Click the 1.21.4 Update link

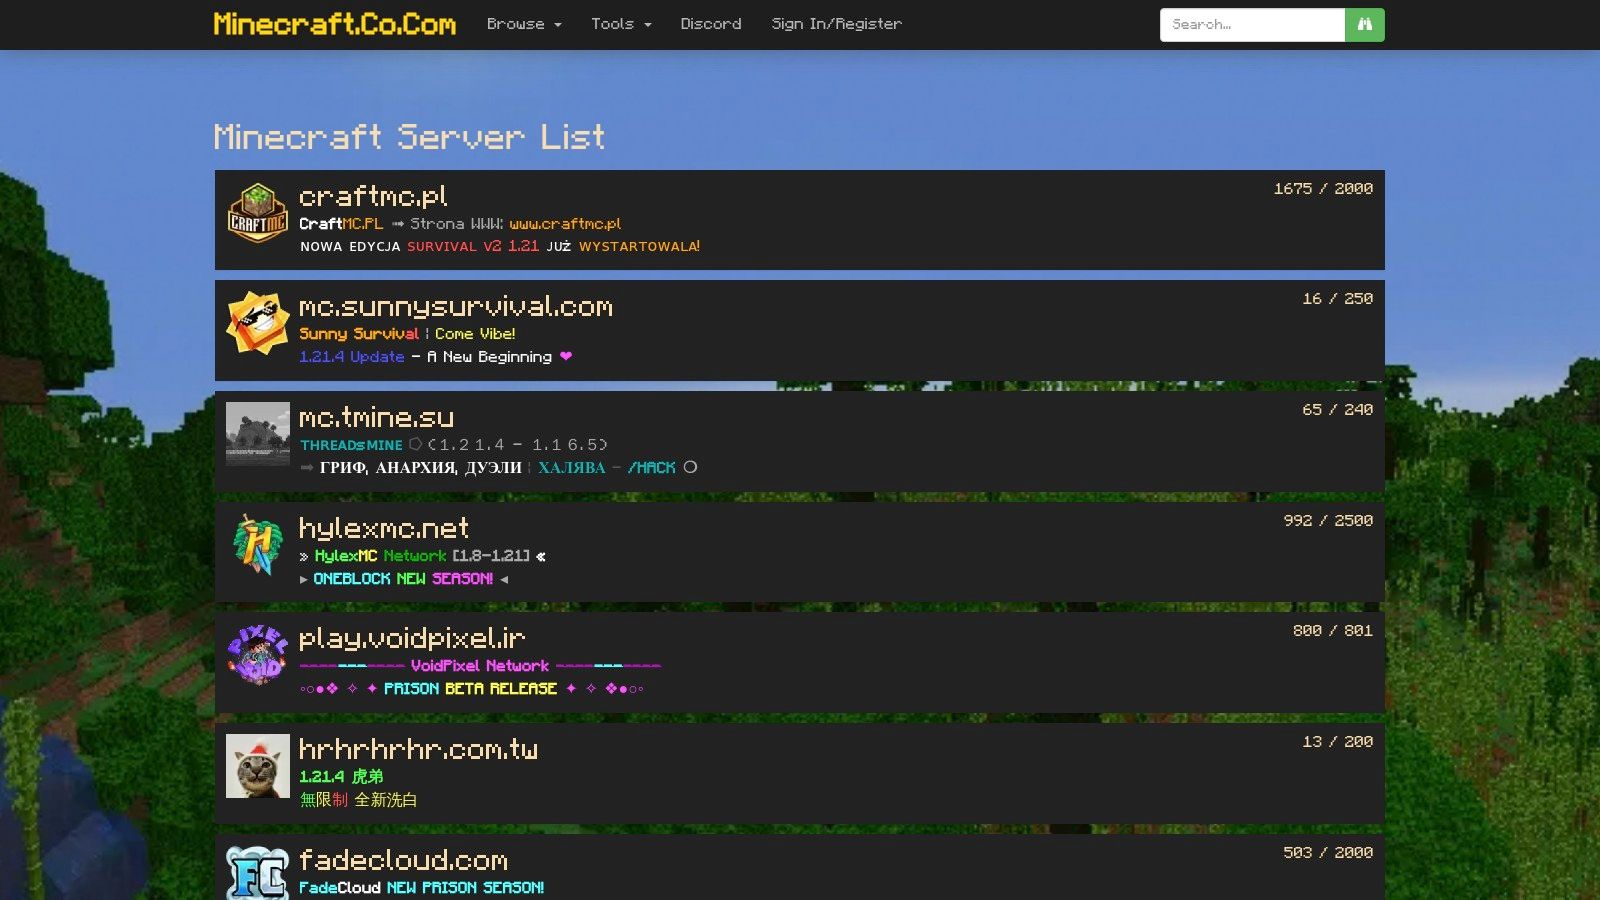[x=354, y=356]
